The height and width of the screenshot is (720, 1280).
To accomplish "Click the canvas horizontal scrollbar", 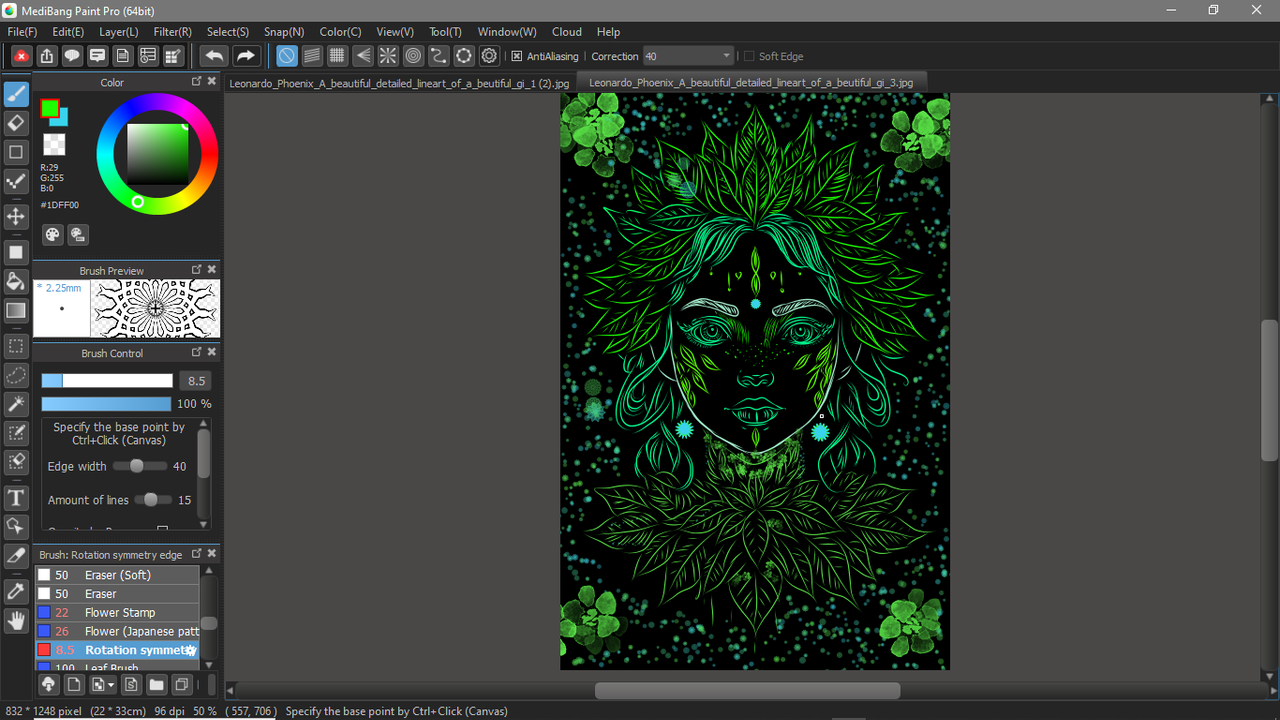I will [x=747, y=691].
